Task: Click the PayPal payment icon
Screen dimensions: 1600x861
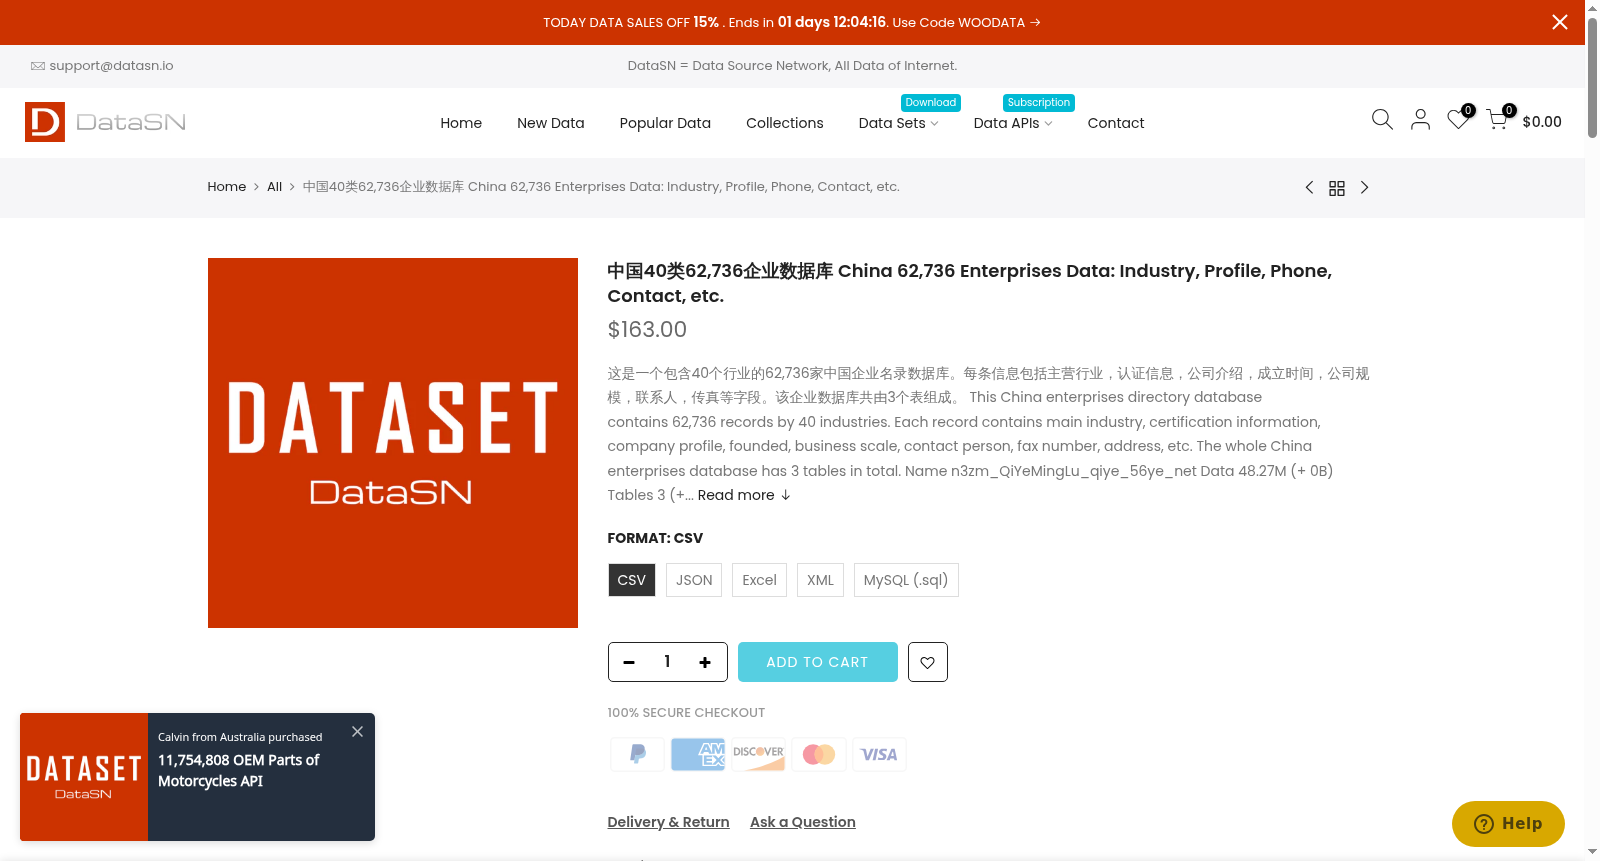Action: pyautogui.click(x=637, y=754)
